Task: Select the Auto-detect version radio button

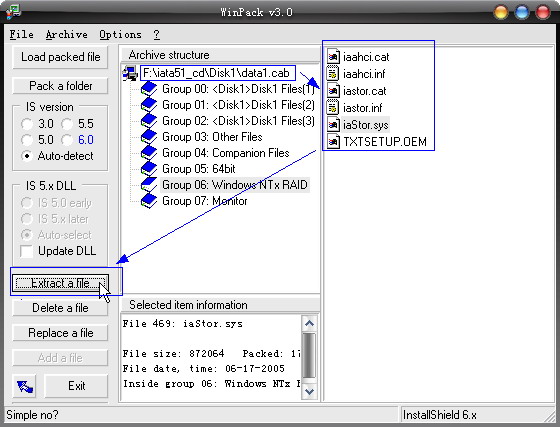Action: [x=27, y=156]
